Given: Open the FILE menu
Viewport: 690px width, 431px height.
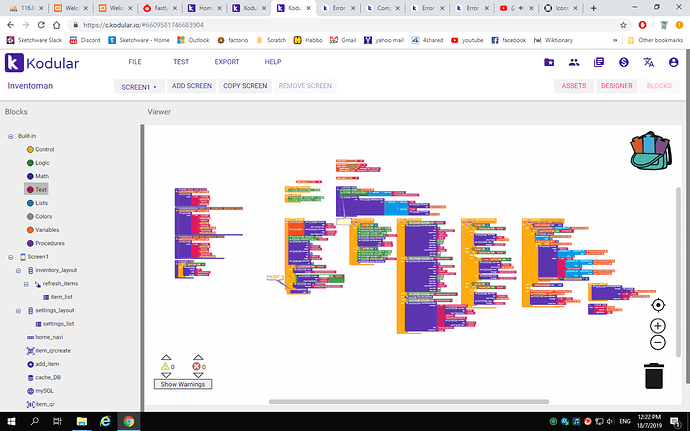Looking at the screenshot, I should (135, 62).
